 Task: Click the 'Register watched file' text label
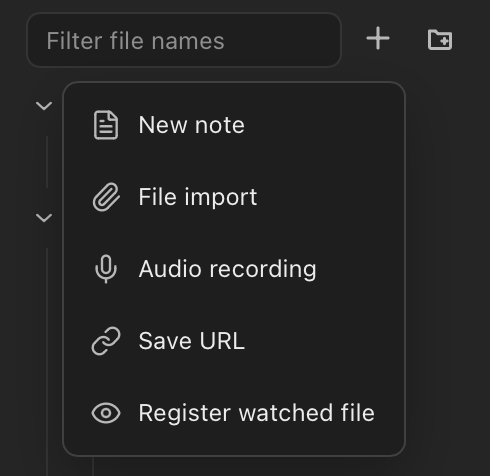click(257, 413)
